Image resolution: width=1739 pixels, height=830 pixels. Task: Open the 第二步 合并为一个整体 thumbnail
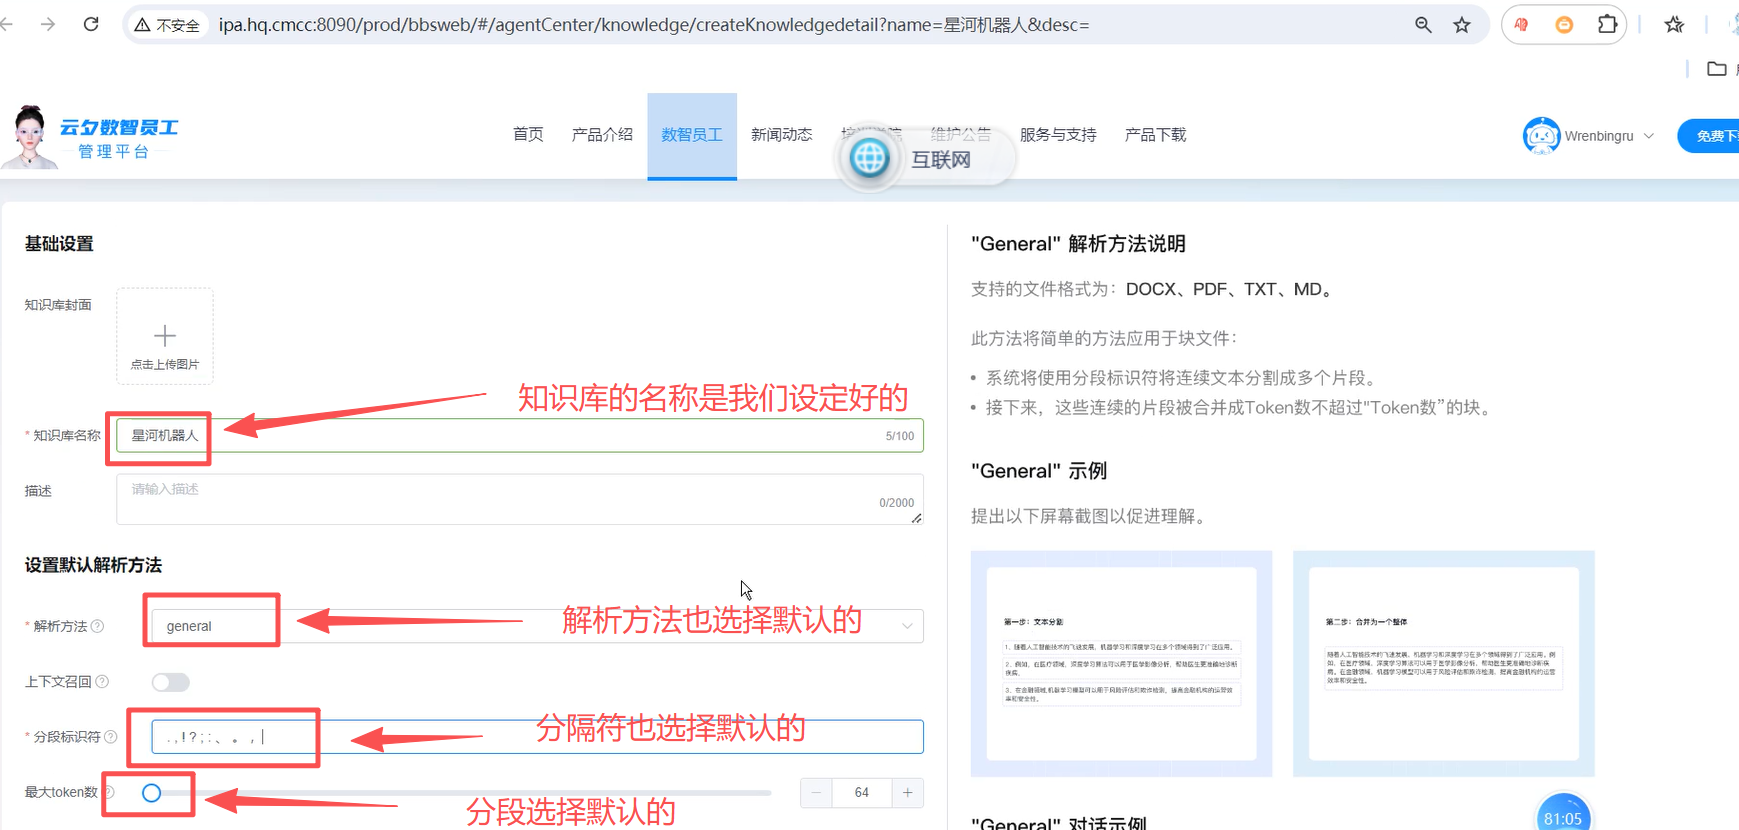coord(1443,664)
